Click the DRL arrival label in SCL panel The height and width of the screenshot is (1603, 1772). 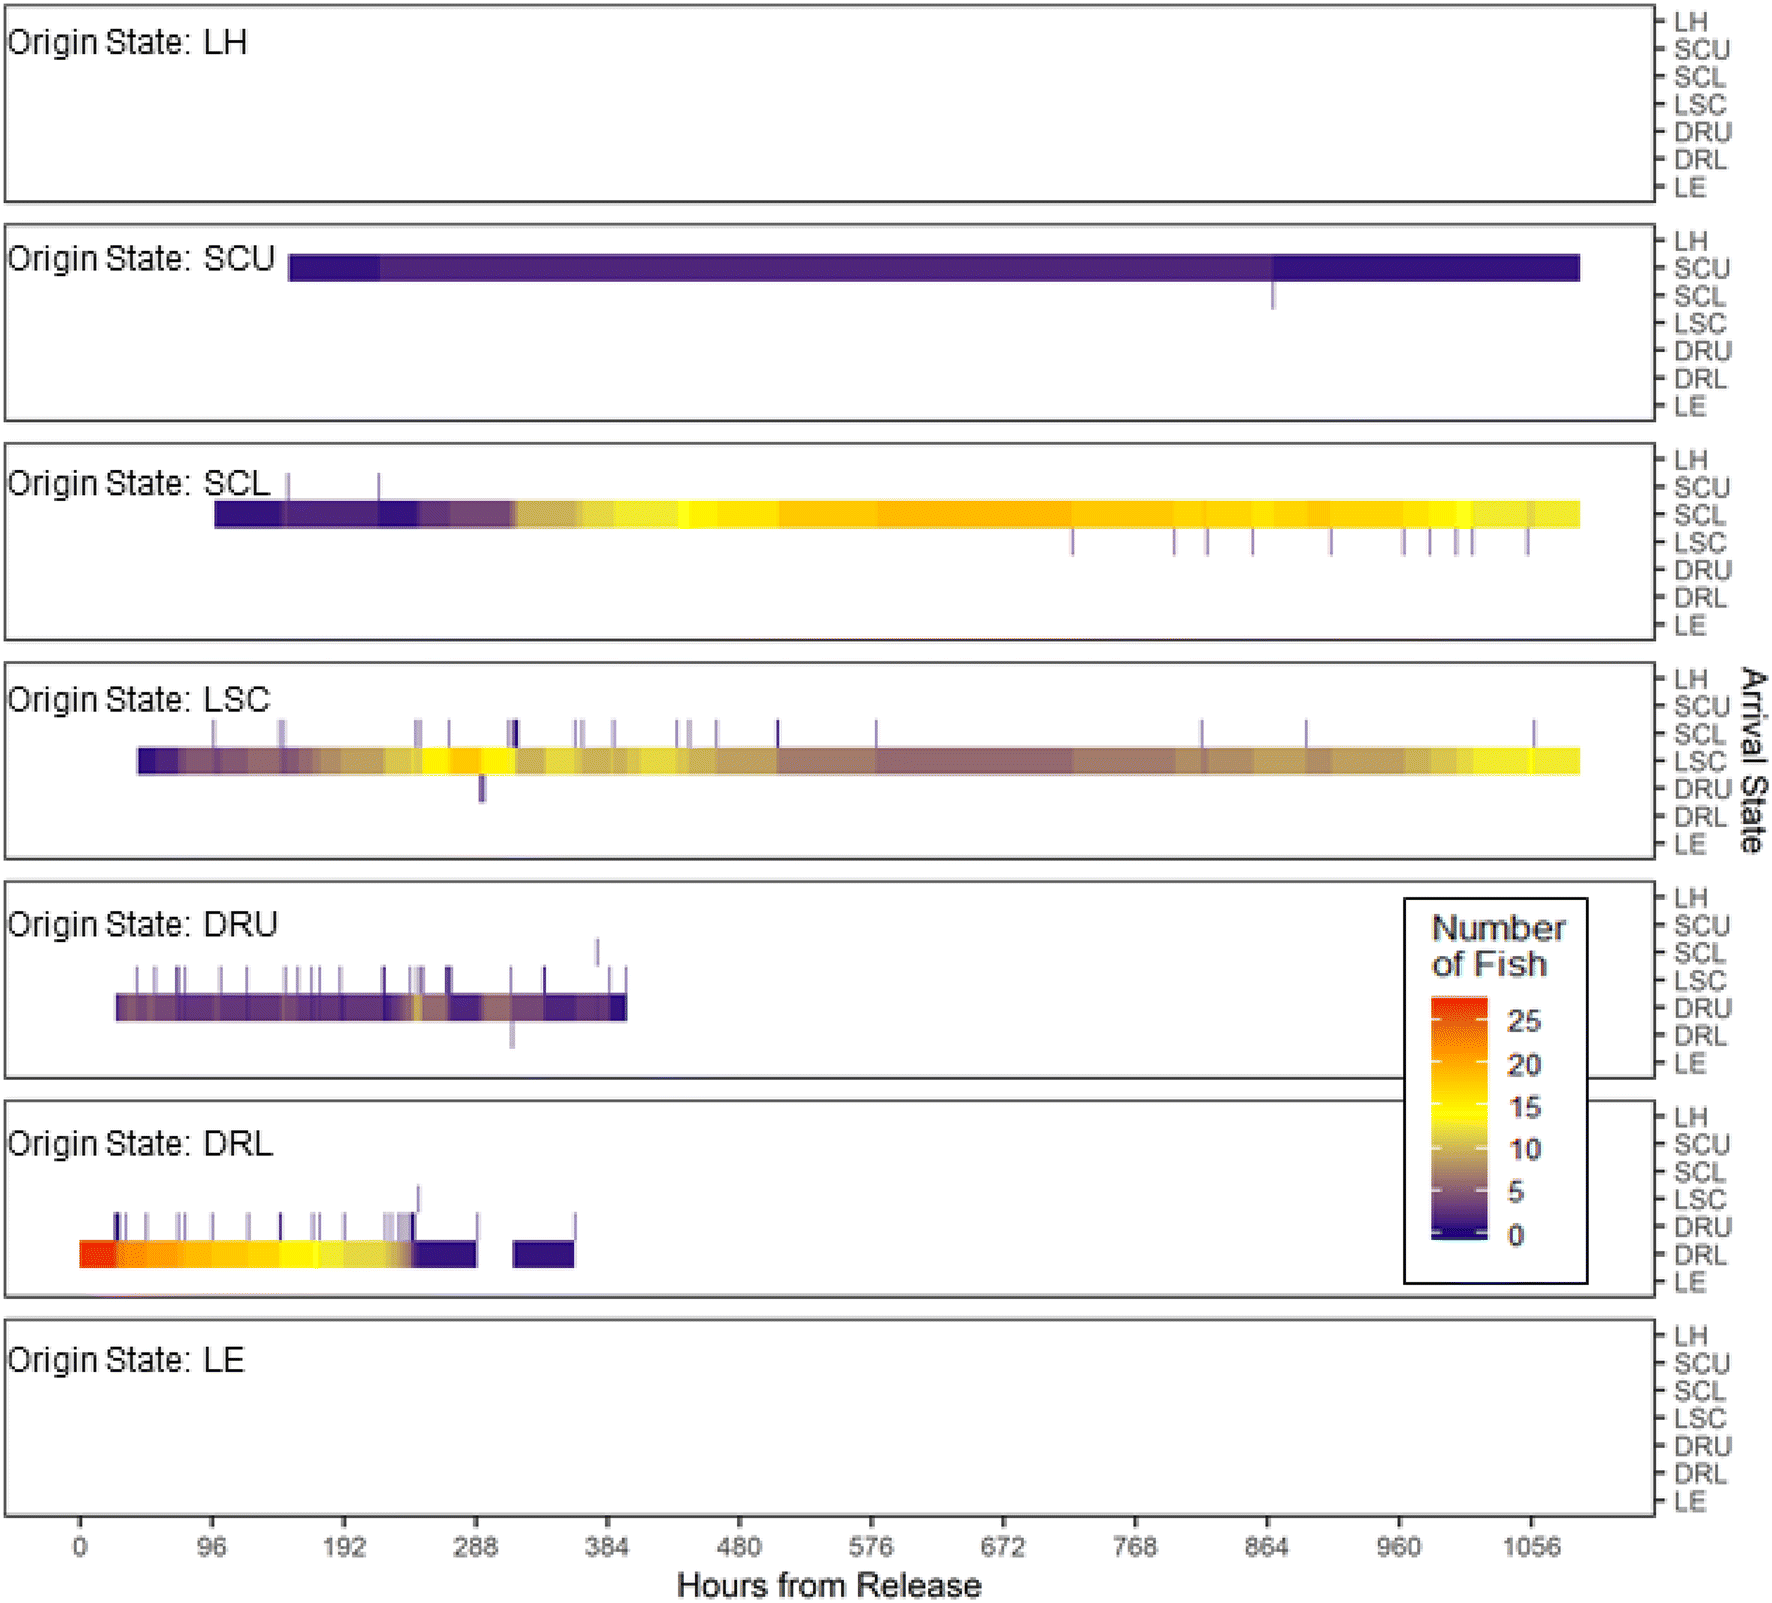click(1700, 598)
